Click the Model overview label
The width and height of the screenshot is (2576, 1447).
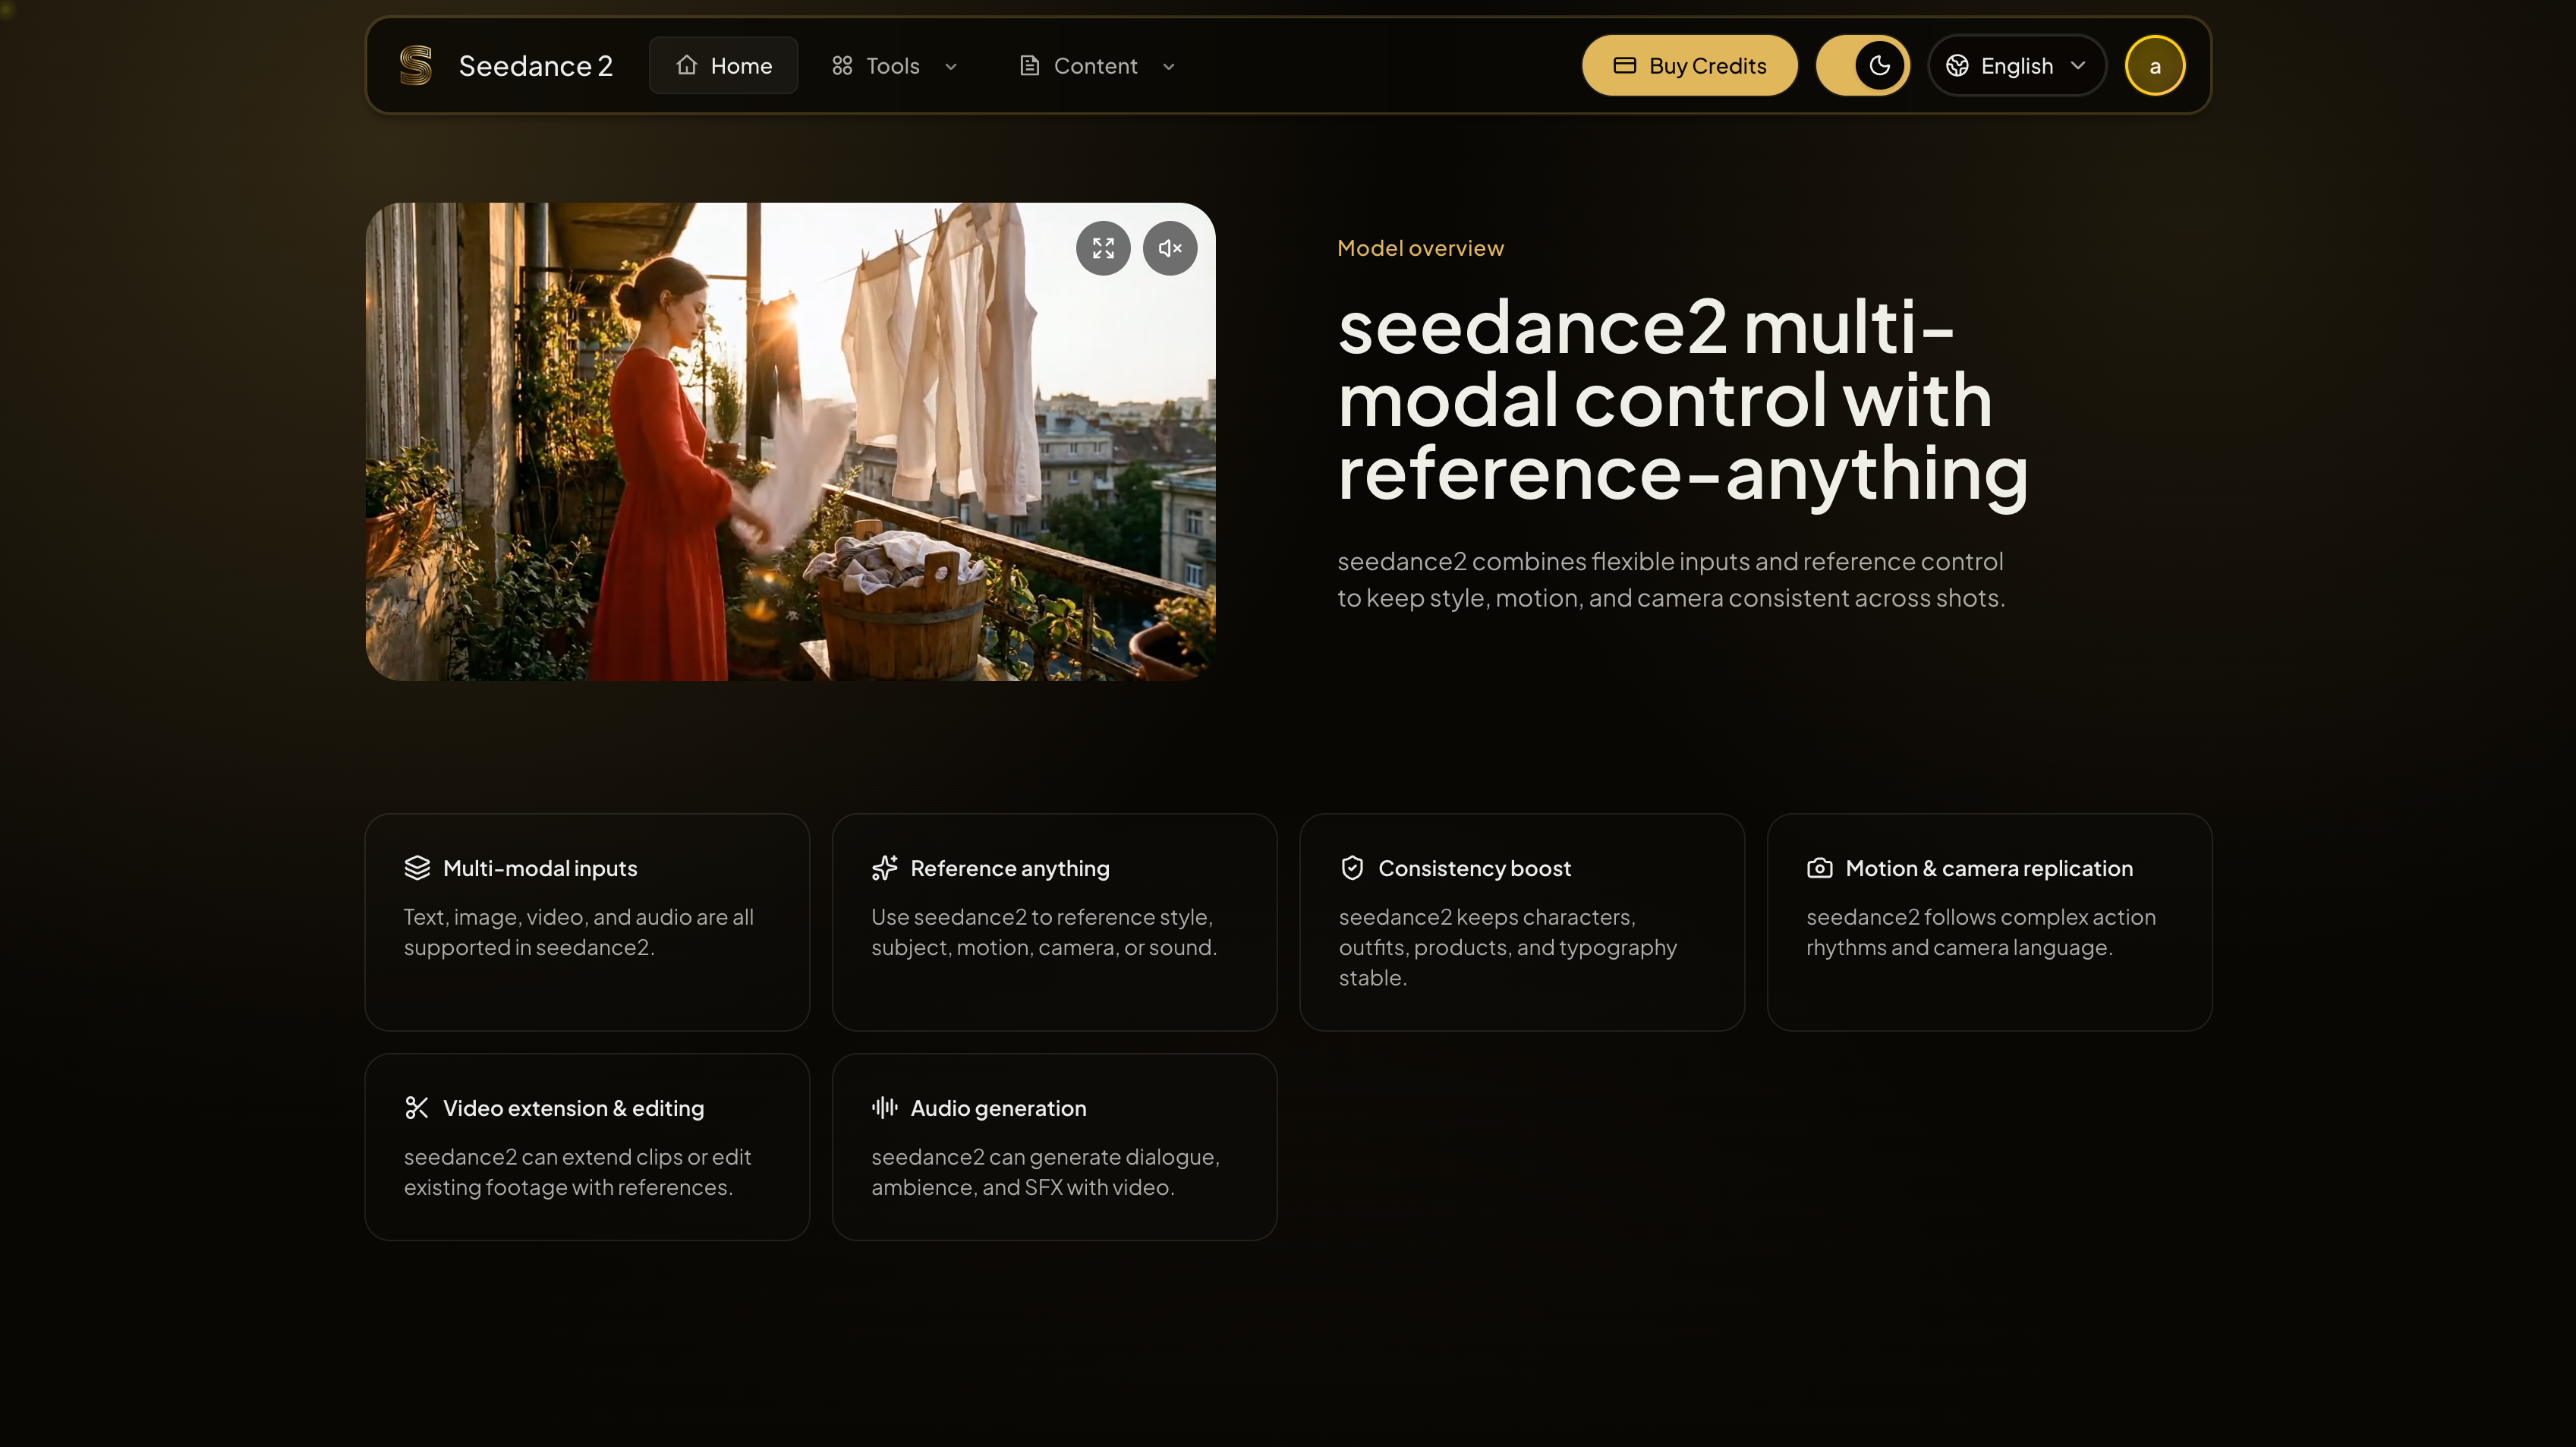(1420, 247)
